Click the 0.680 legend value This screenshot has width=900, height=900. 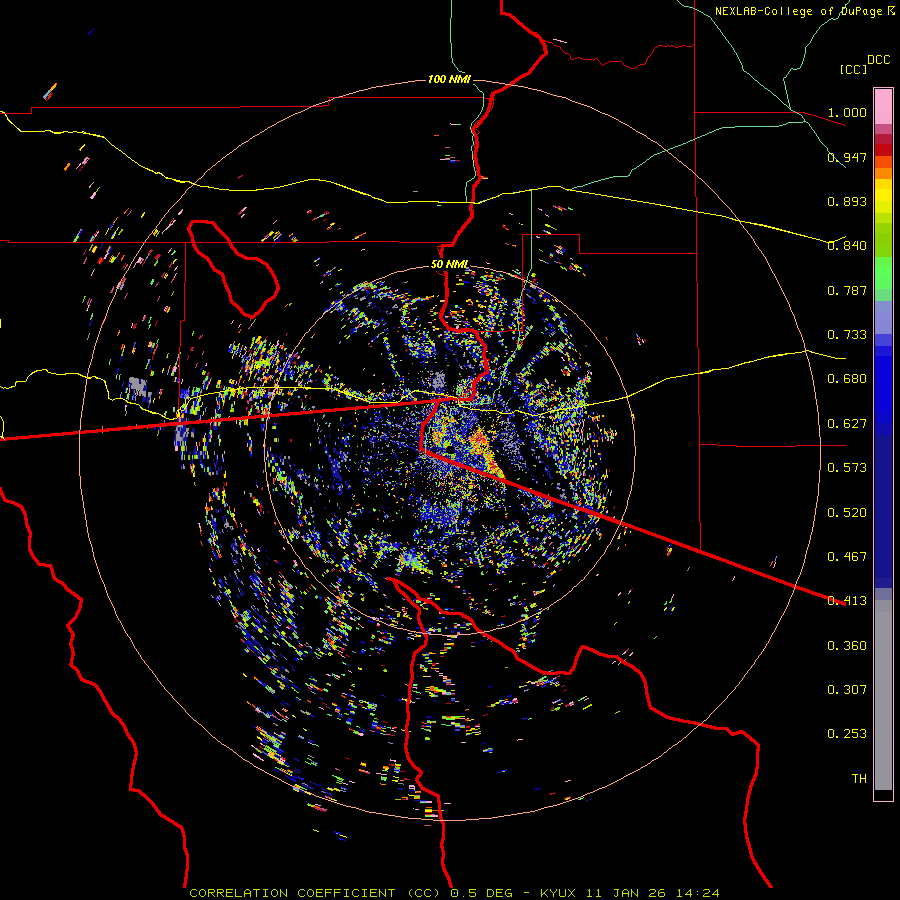click(847, 379)
